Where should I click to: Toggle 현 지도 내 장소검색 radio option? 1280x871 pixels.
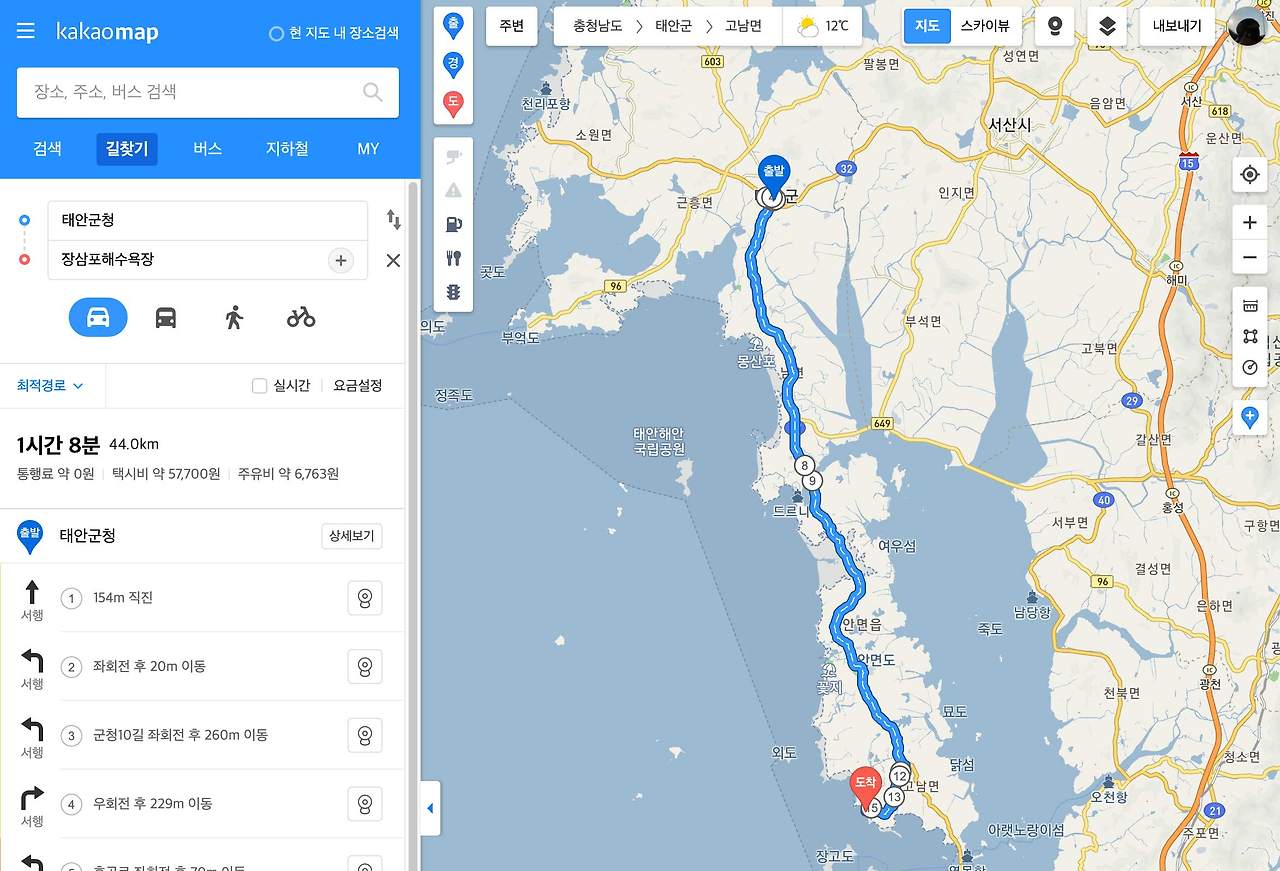click(277, 33)
